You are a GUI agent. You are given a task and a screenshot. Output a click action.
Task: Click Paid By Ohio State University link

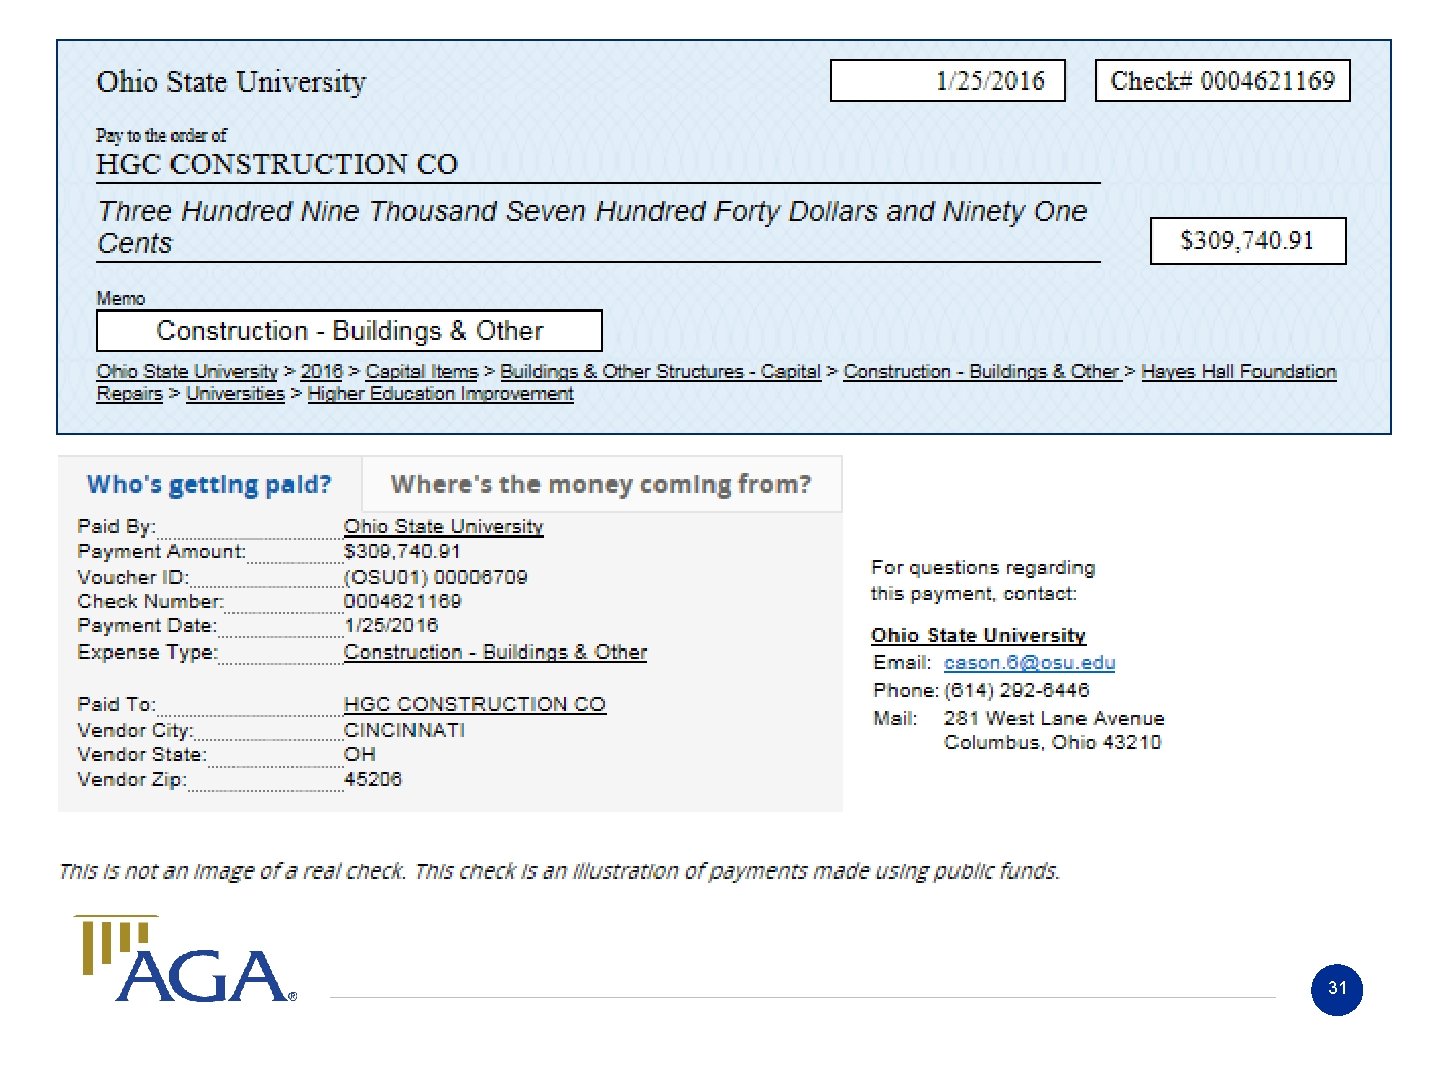(443, 526)
